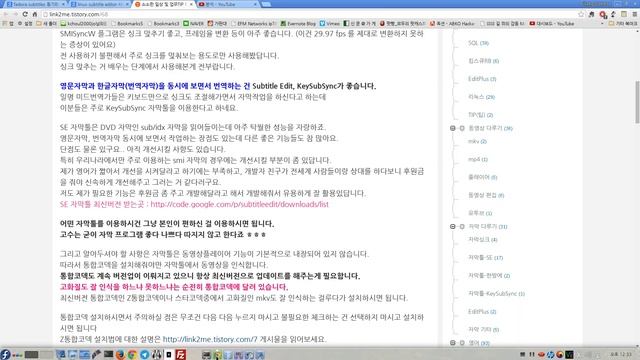Click the HP icon in system tray

tap(550, 354)
